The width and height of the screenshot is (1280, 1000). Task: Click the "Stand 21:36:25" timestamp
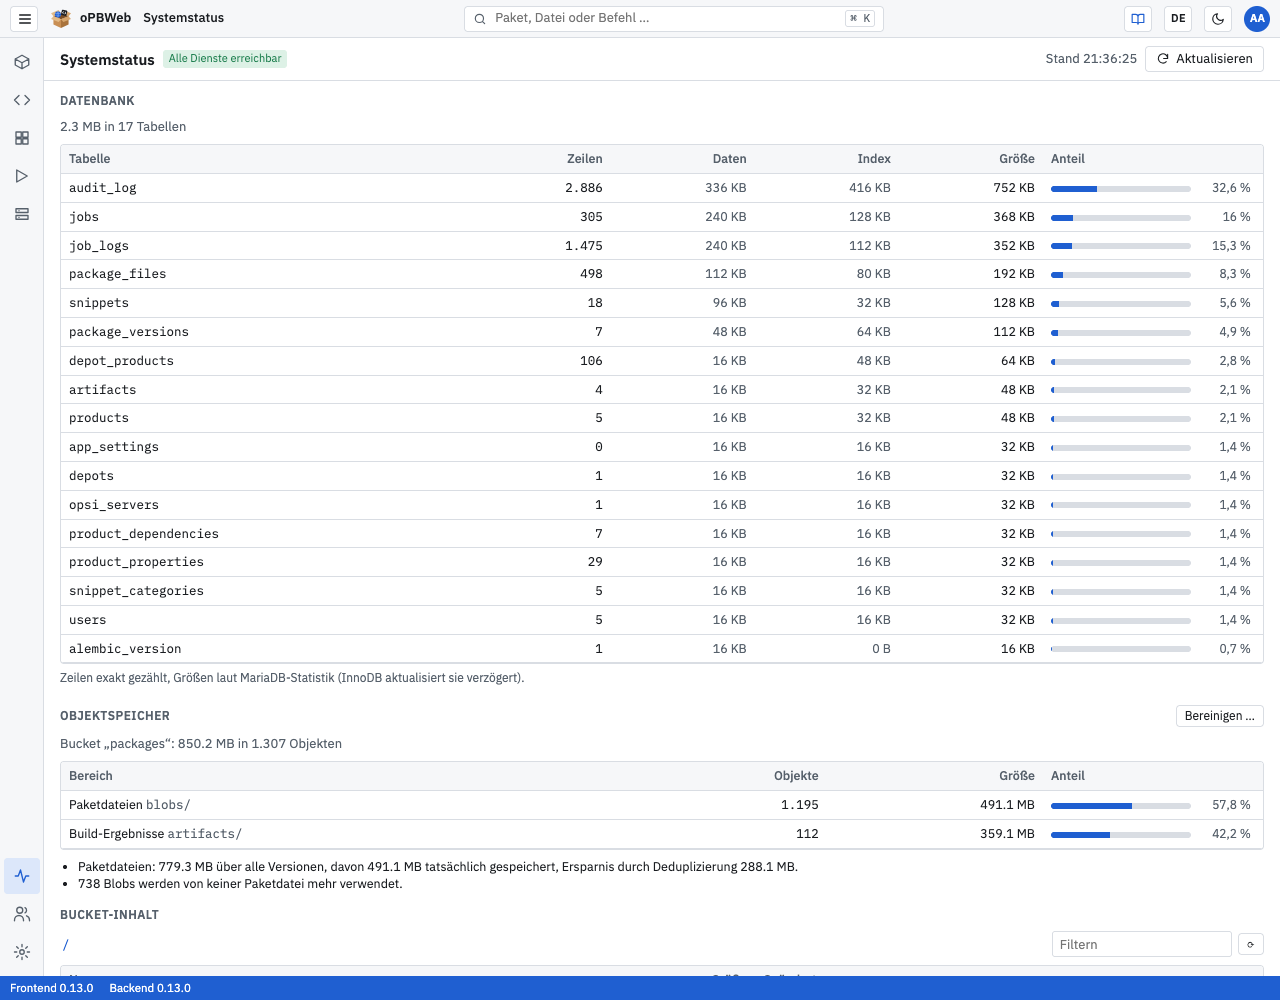1091,59
